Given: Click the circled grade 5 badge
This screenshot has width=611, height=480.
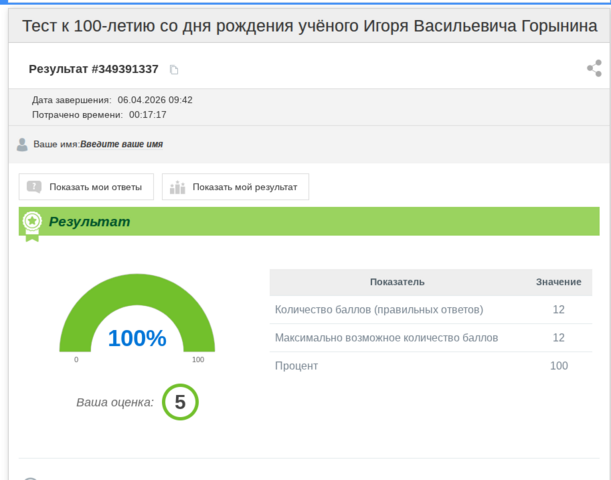Looking at the screenshot, I should 180,402.
